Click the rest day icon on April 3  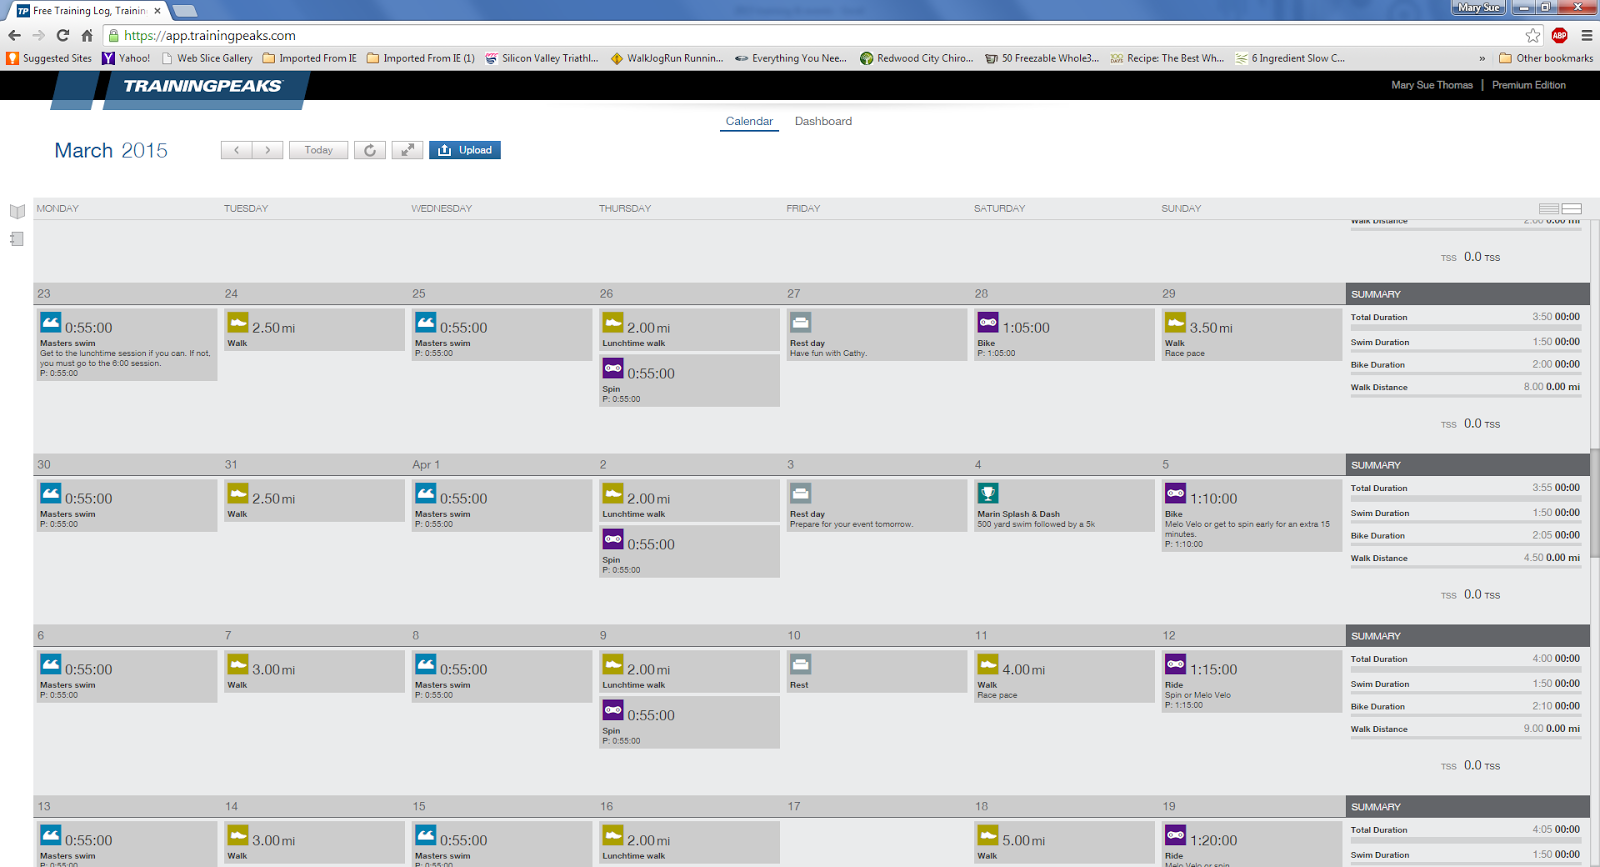pos(801,494)
